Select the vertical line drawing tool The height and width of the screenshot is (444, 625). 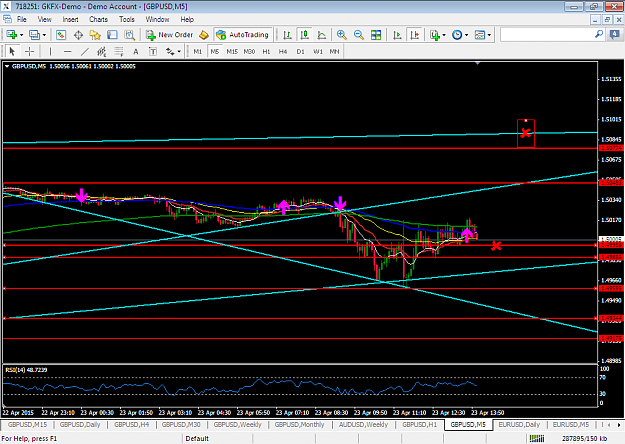pos(50,51)
